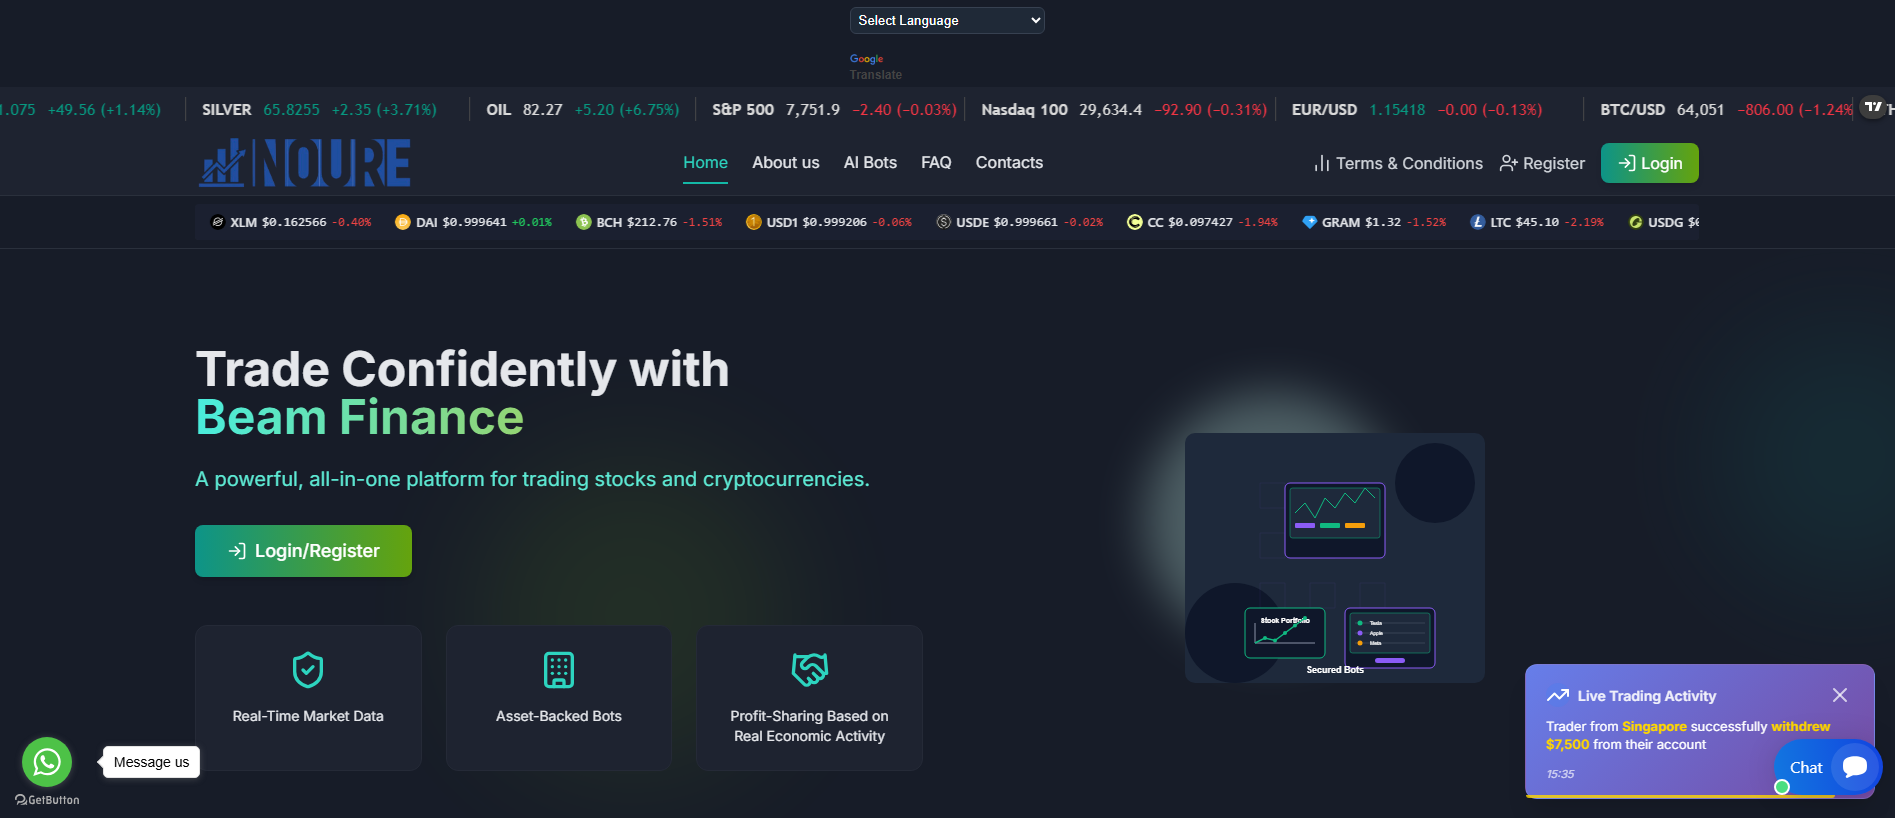
Task: Open the Contacts page
Action: click(x=1009, y=163)
